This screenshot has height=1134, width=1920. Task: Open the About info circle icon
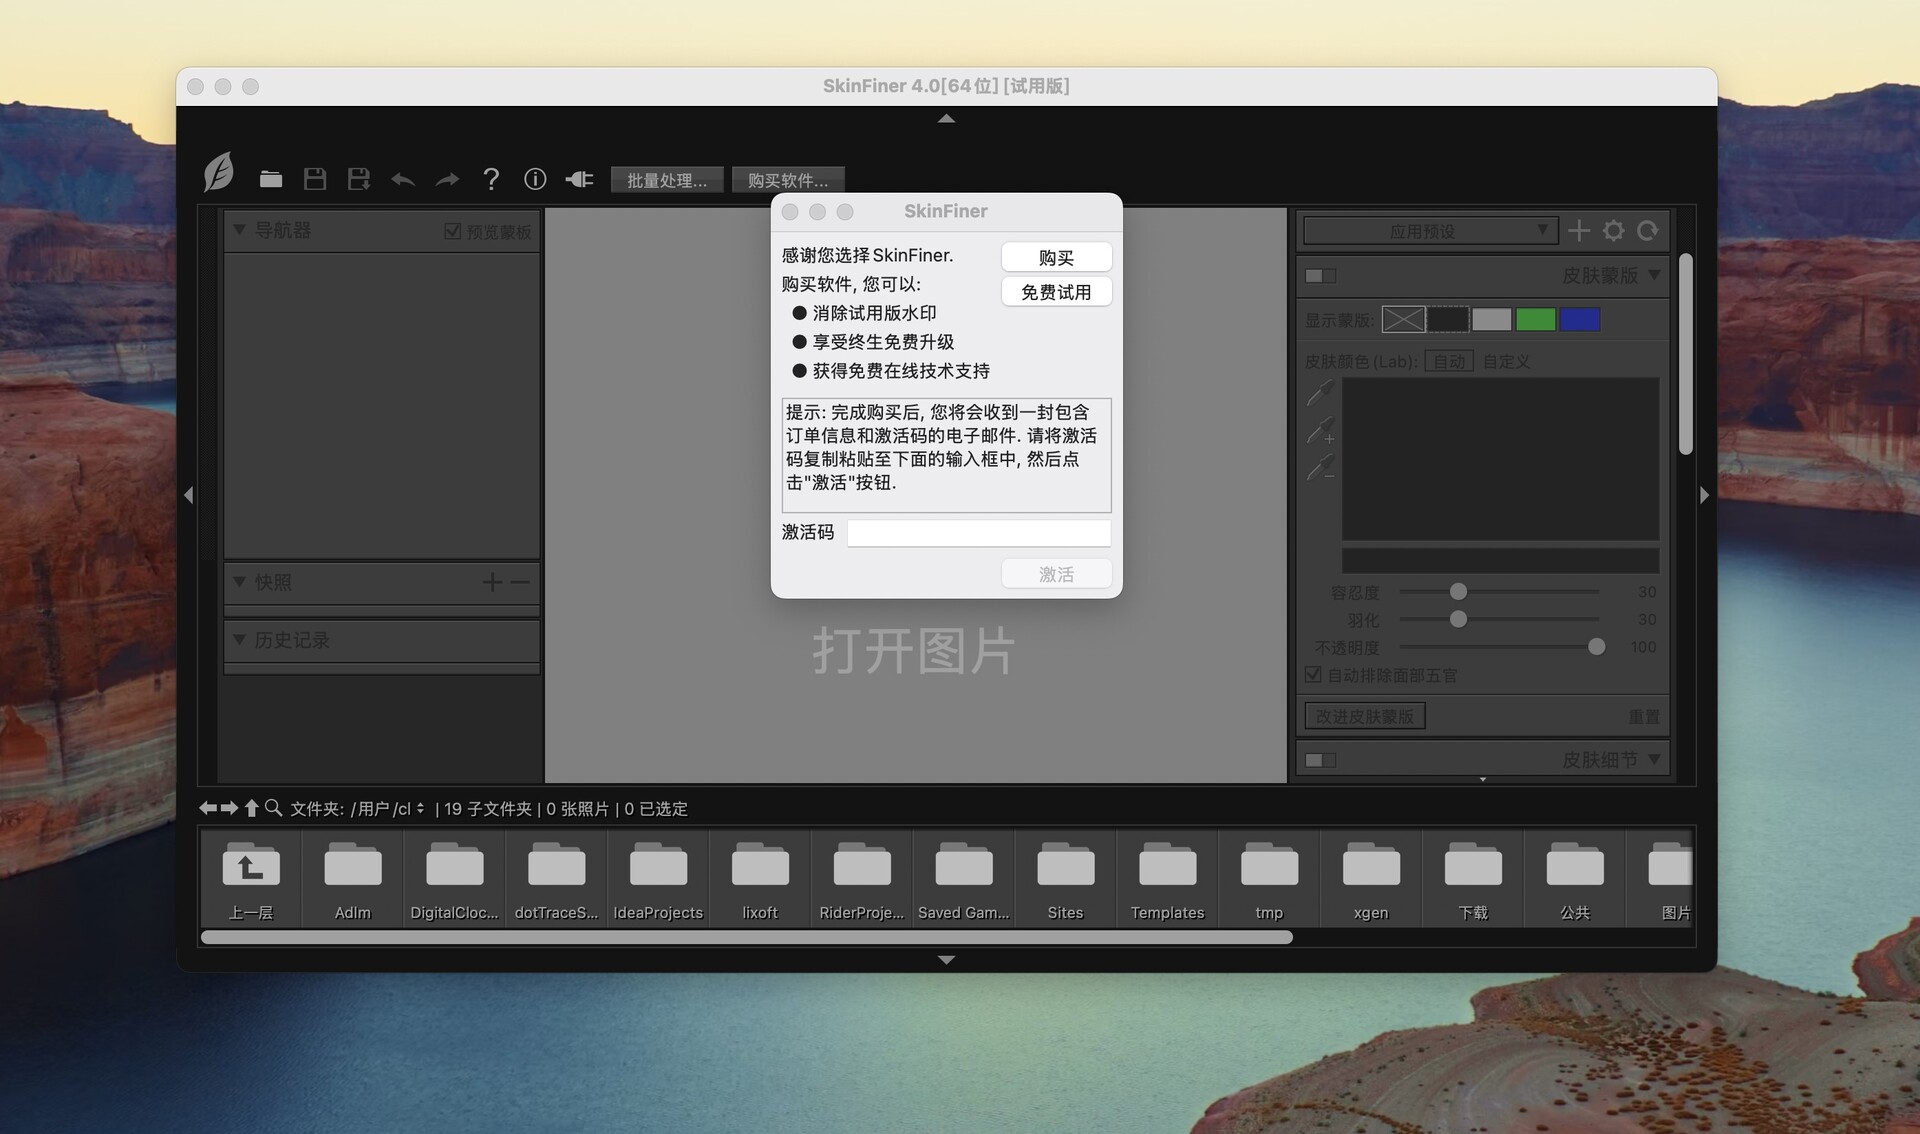pyautogui.click(x=535, y=179)
